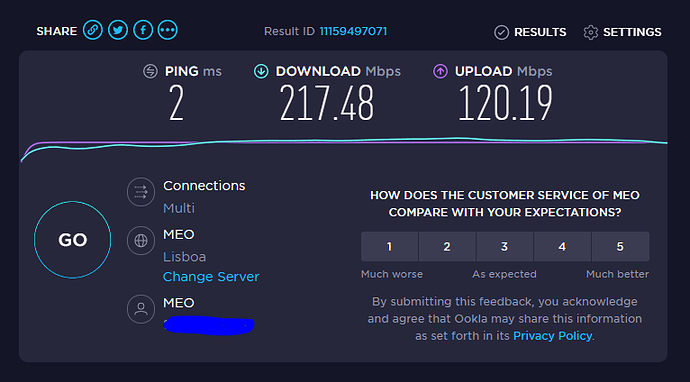Click the download arrow icon
Screen dimensions: 690x382
(x=261, y=71)
